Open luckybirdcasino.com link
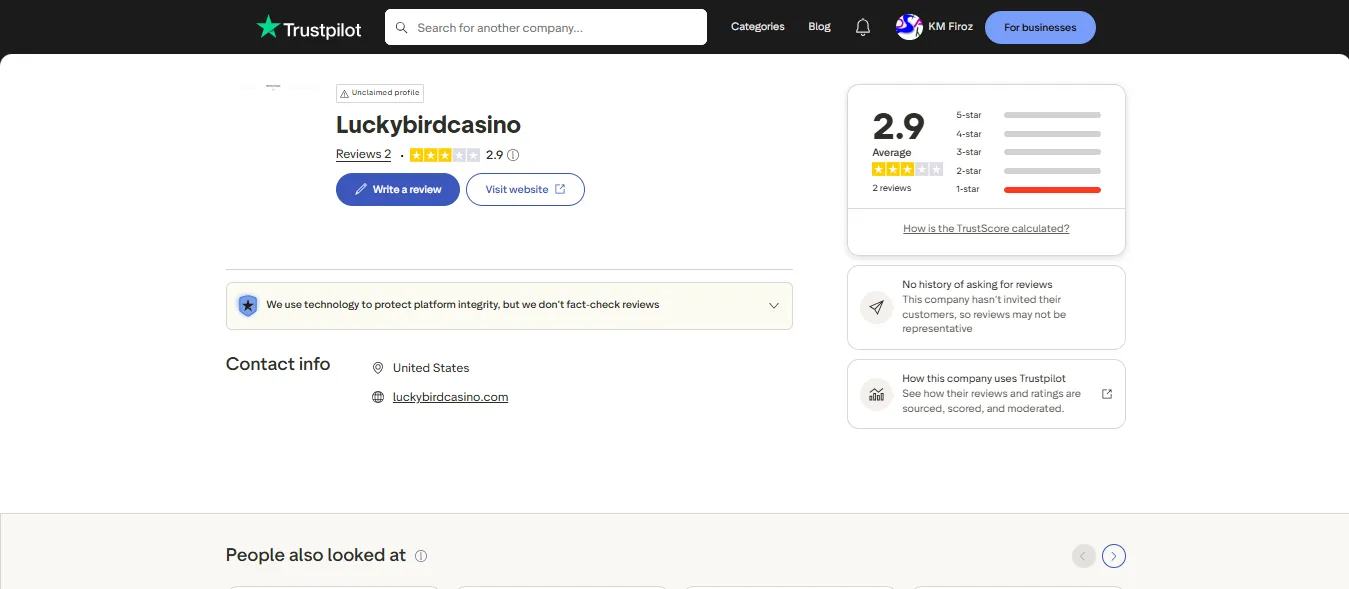The image size is (1349, 589). click(x=450, y=397)
